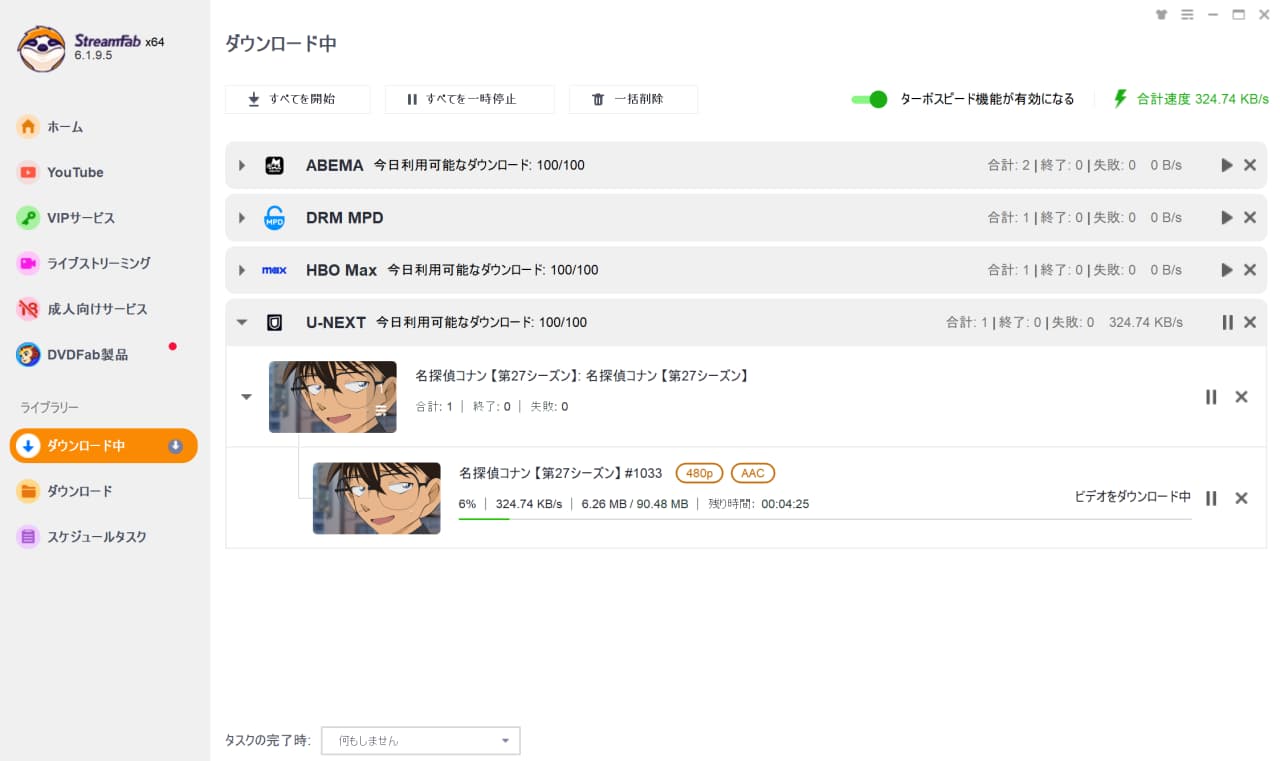Click the HBO Max logo icon
Viewport: 1280px width, 761px height.
pos(274,270)
